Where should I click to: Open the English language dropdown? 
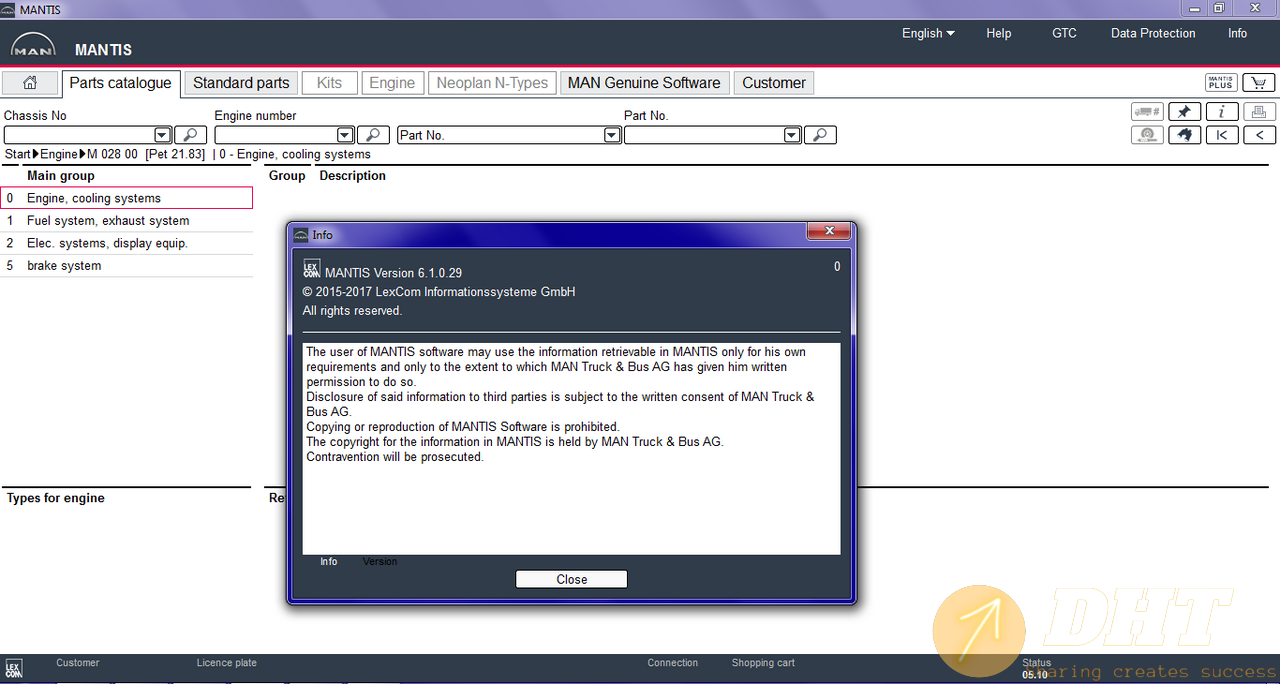928,33
